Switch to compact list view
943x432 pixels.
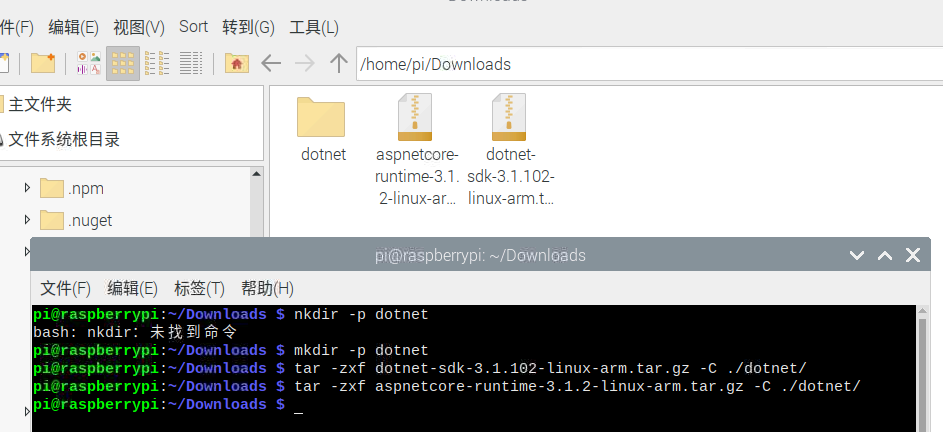(x=157, y=63)
